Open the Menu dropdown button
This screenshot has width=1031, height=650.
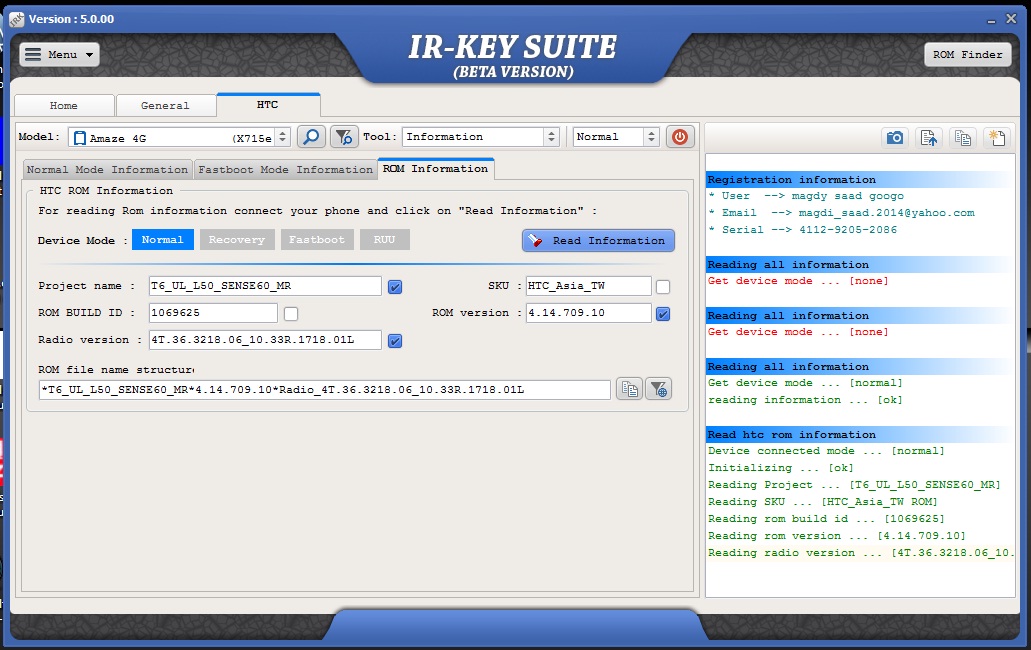(59, 55)
